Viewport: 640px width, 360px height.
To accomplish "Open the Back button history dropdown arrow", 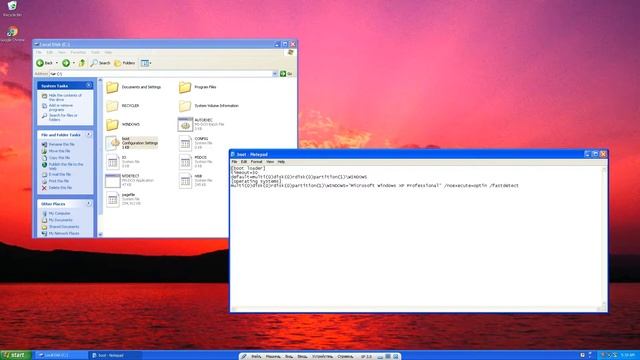I will click(57, 63).
